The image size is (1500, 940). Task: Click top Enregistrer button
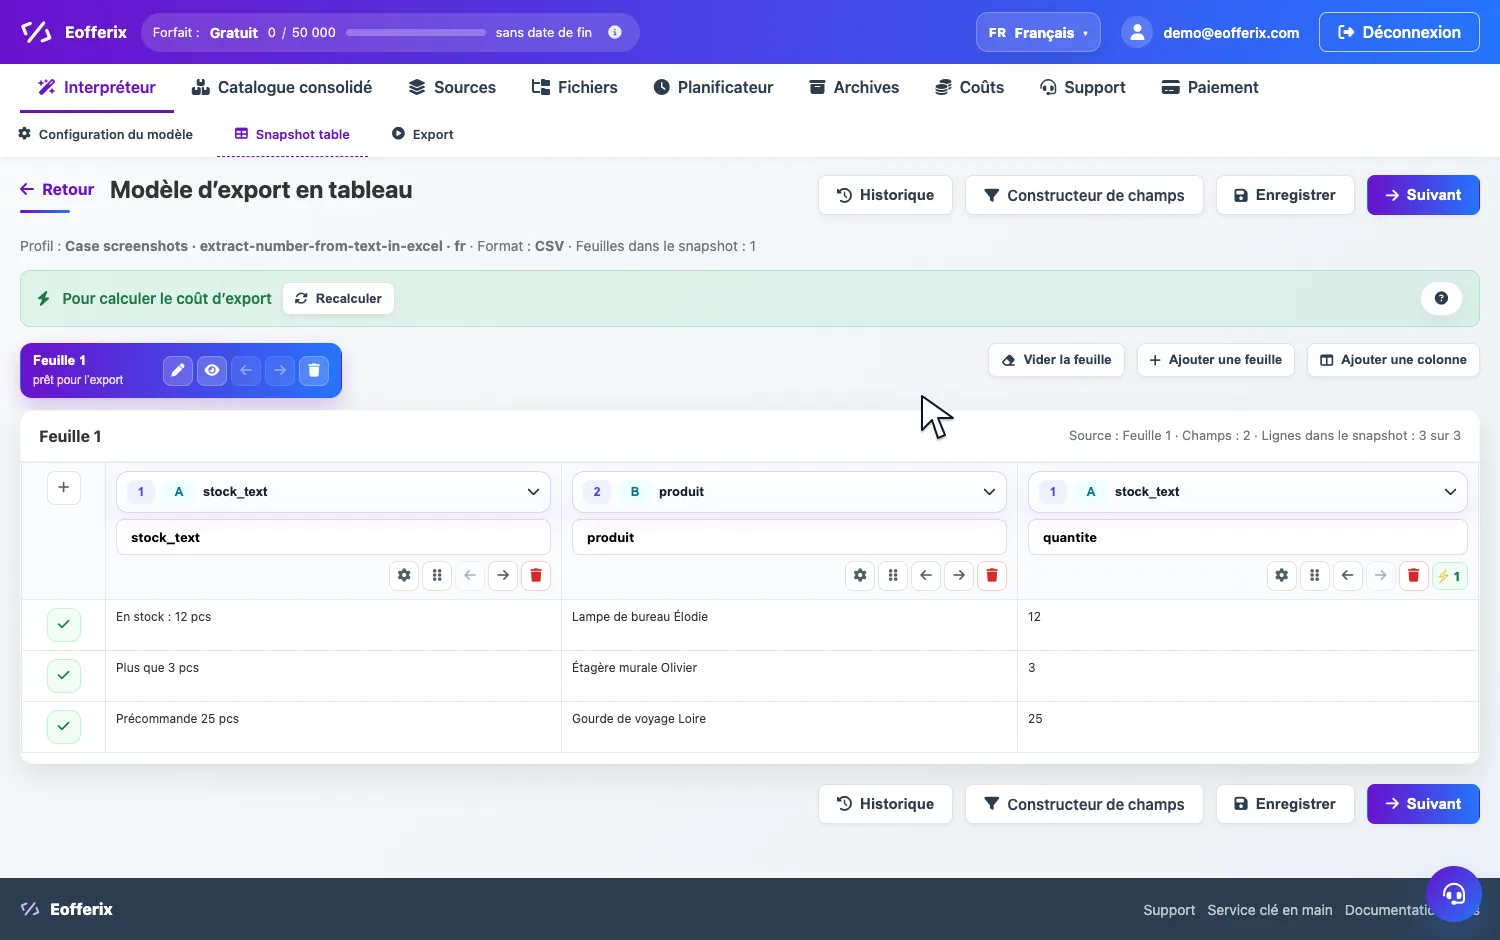(1285, 195)
